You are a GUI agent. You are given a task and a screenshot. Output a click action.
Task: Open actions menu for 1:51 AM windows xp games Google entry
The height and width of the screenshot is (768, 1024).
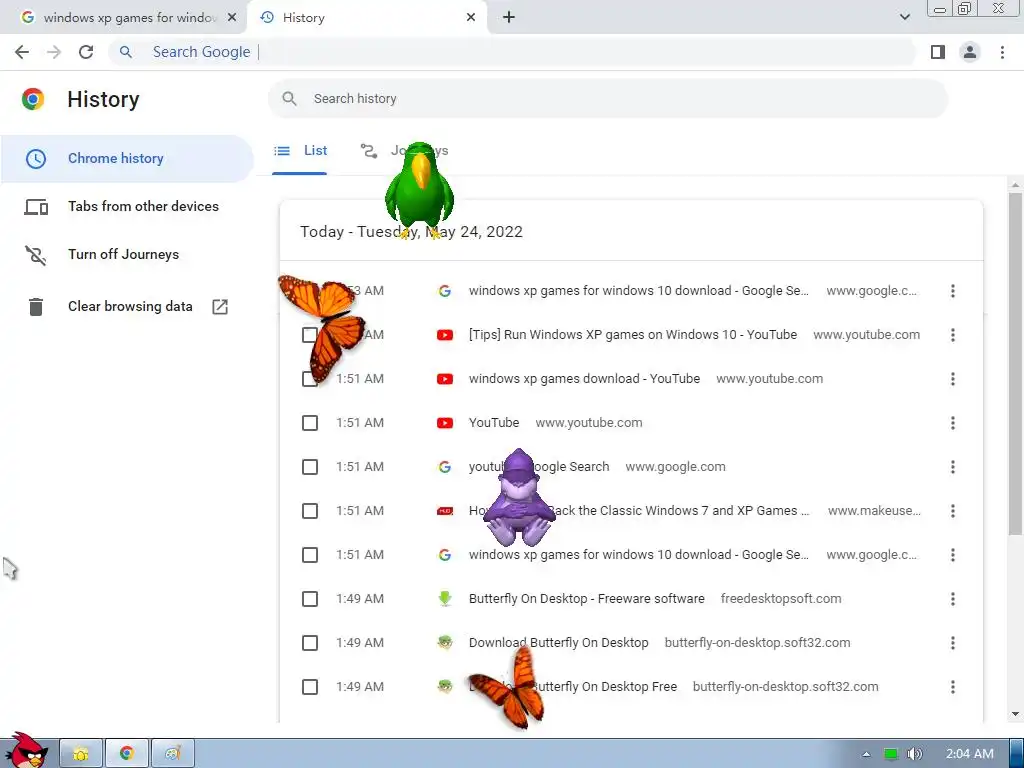pos(953,555)
